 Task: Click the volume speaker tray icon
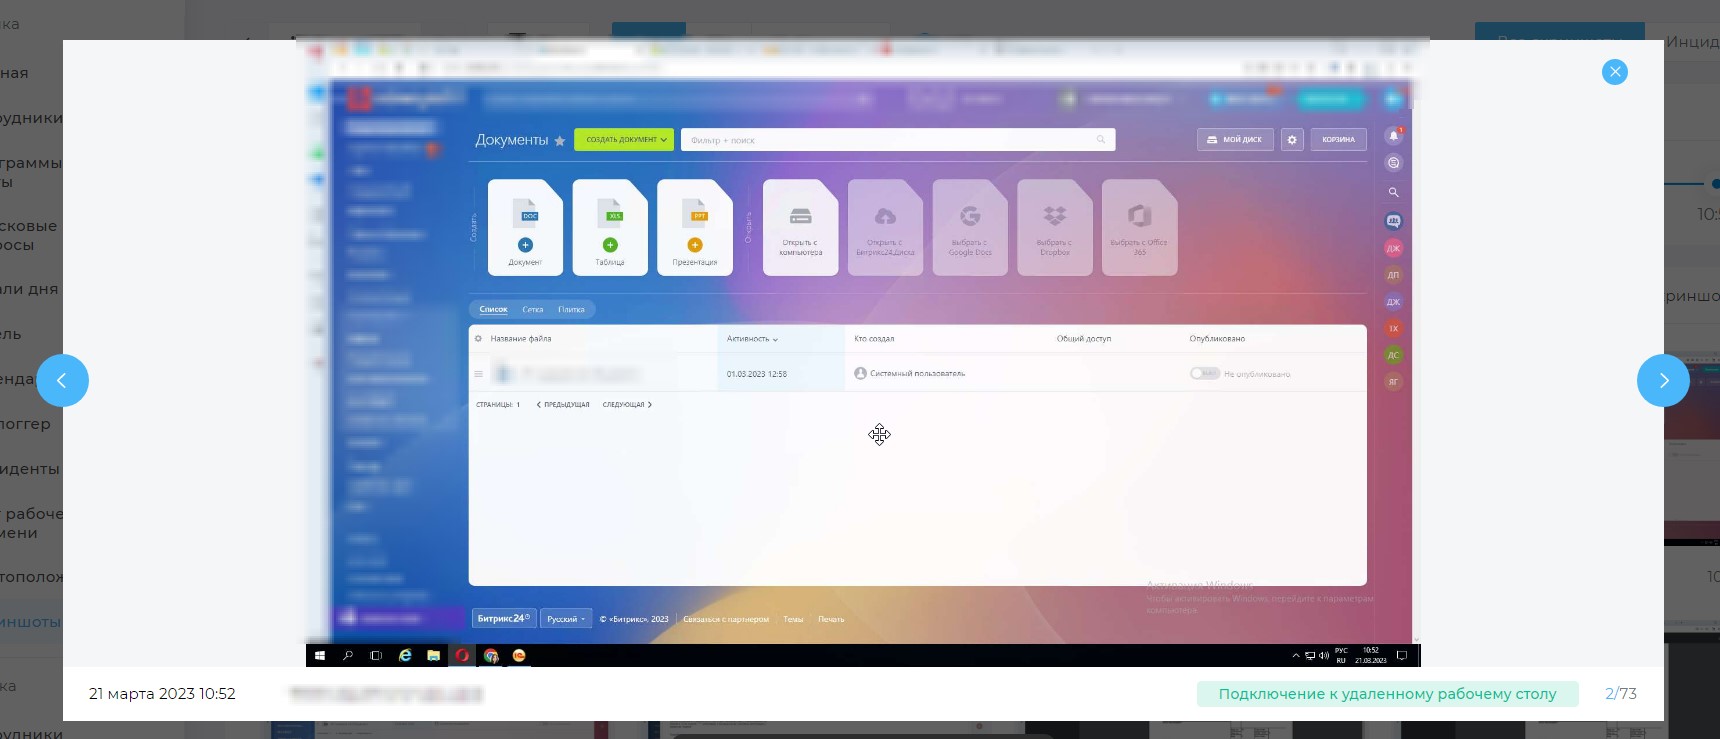pos(1324,656)
